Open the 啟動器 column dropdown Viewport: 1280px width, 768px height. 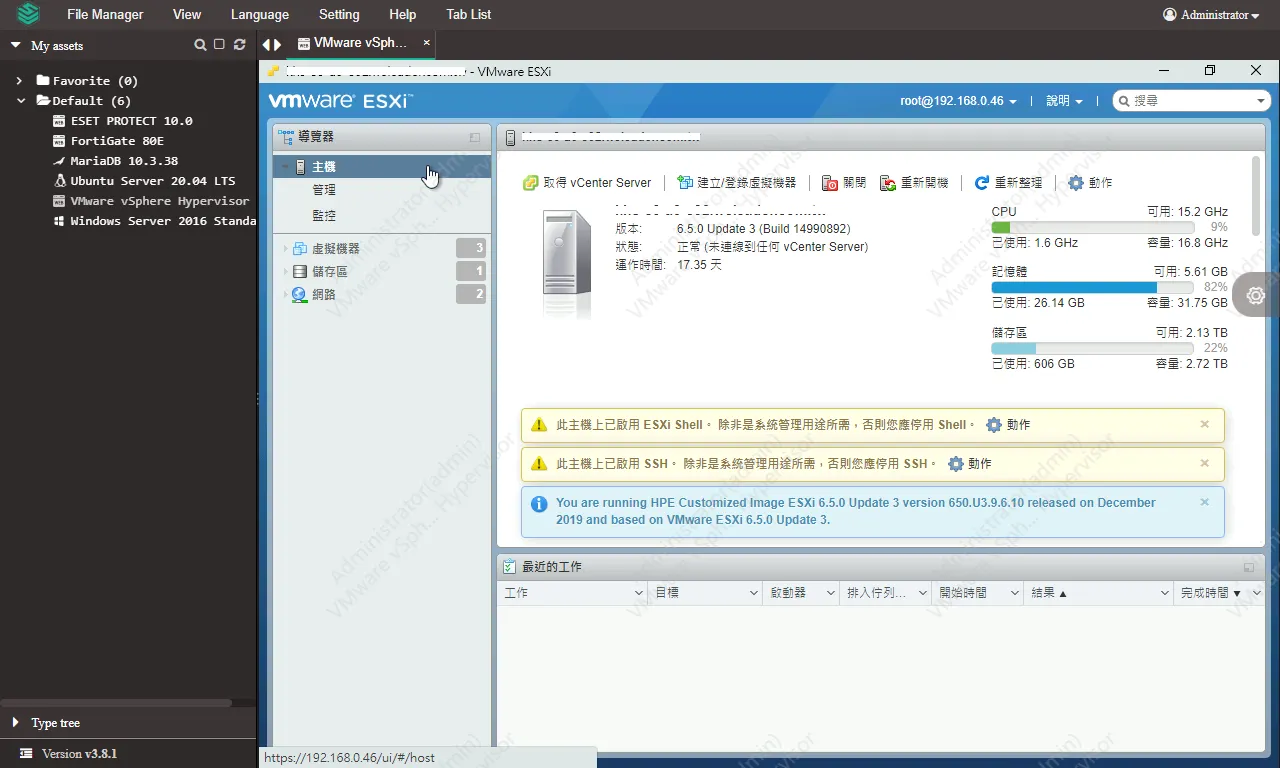[830, 593]
